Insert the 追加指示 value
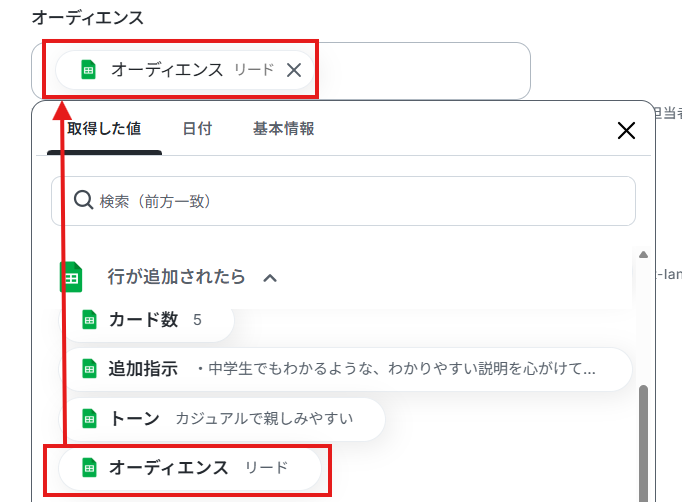 click(x=350, y=369)
